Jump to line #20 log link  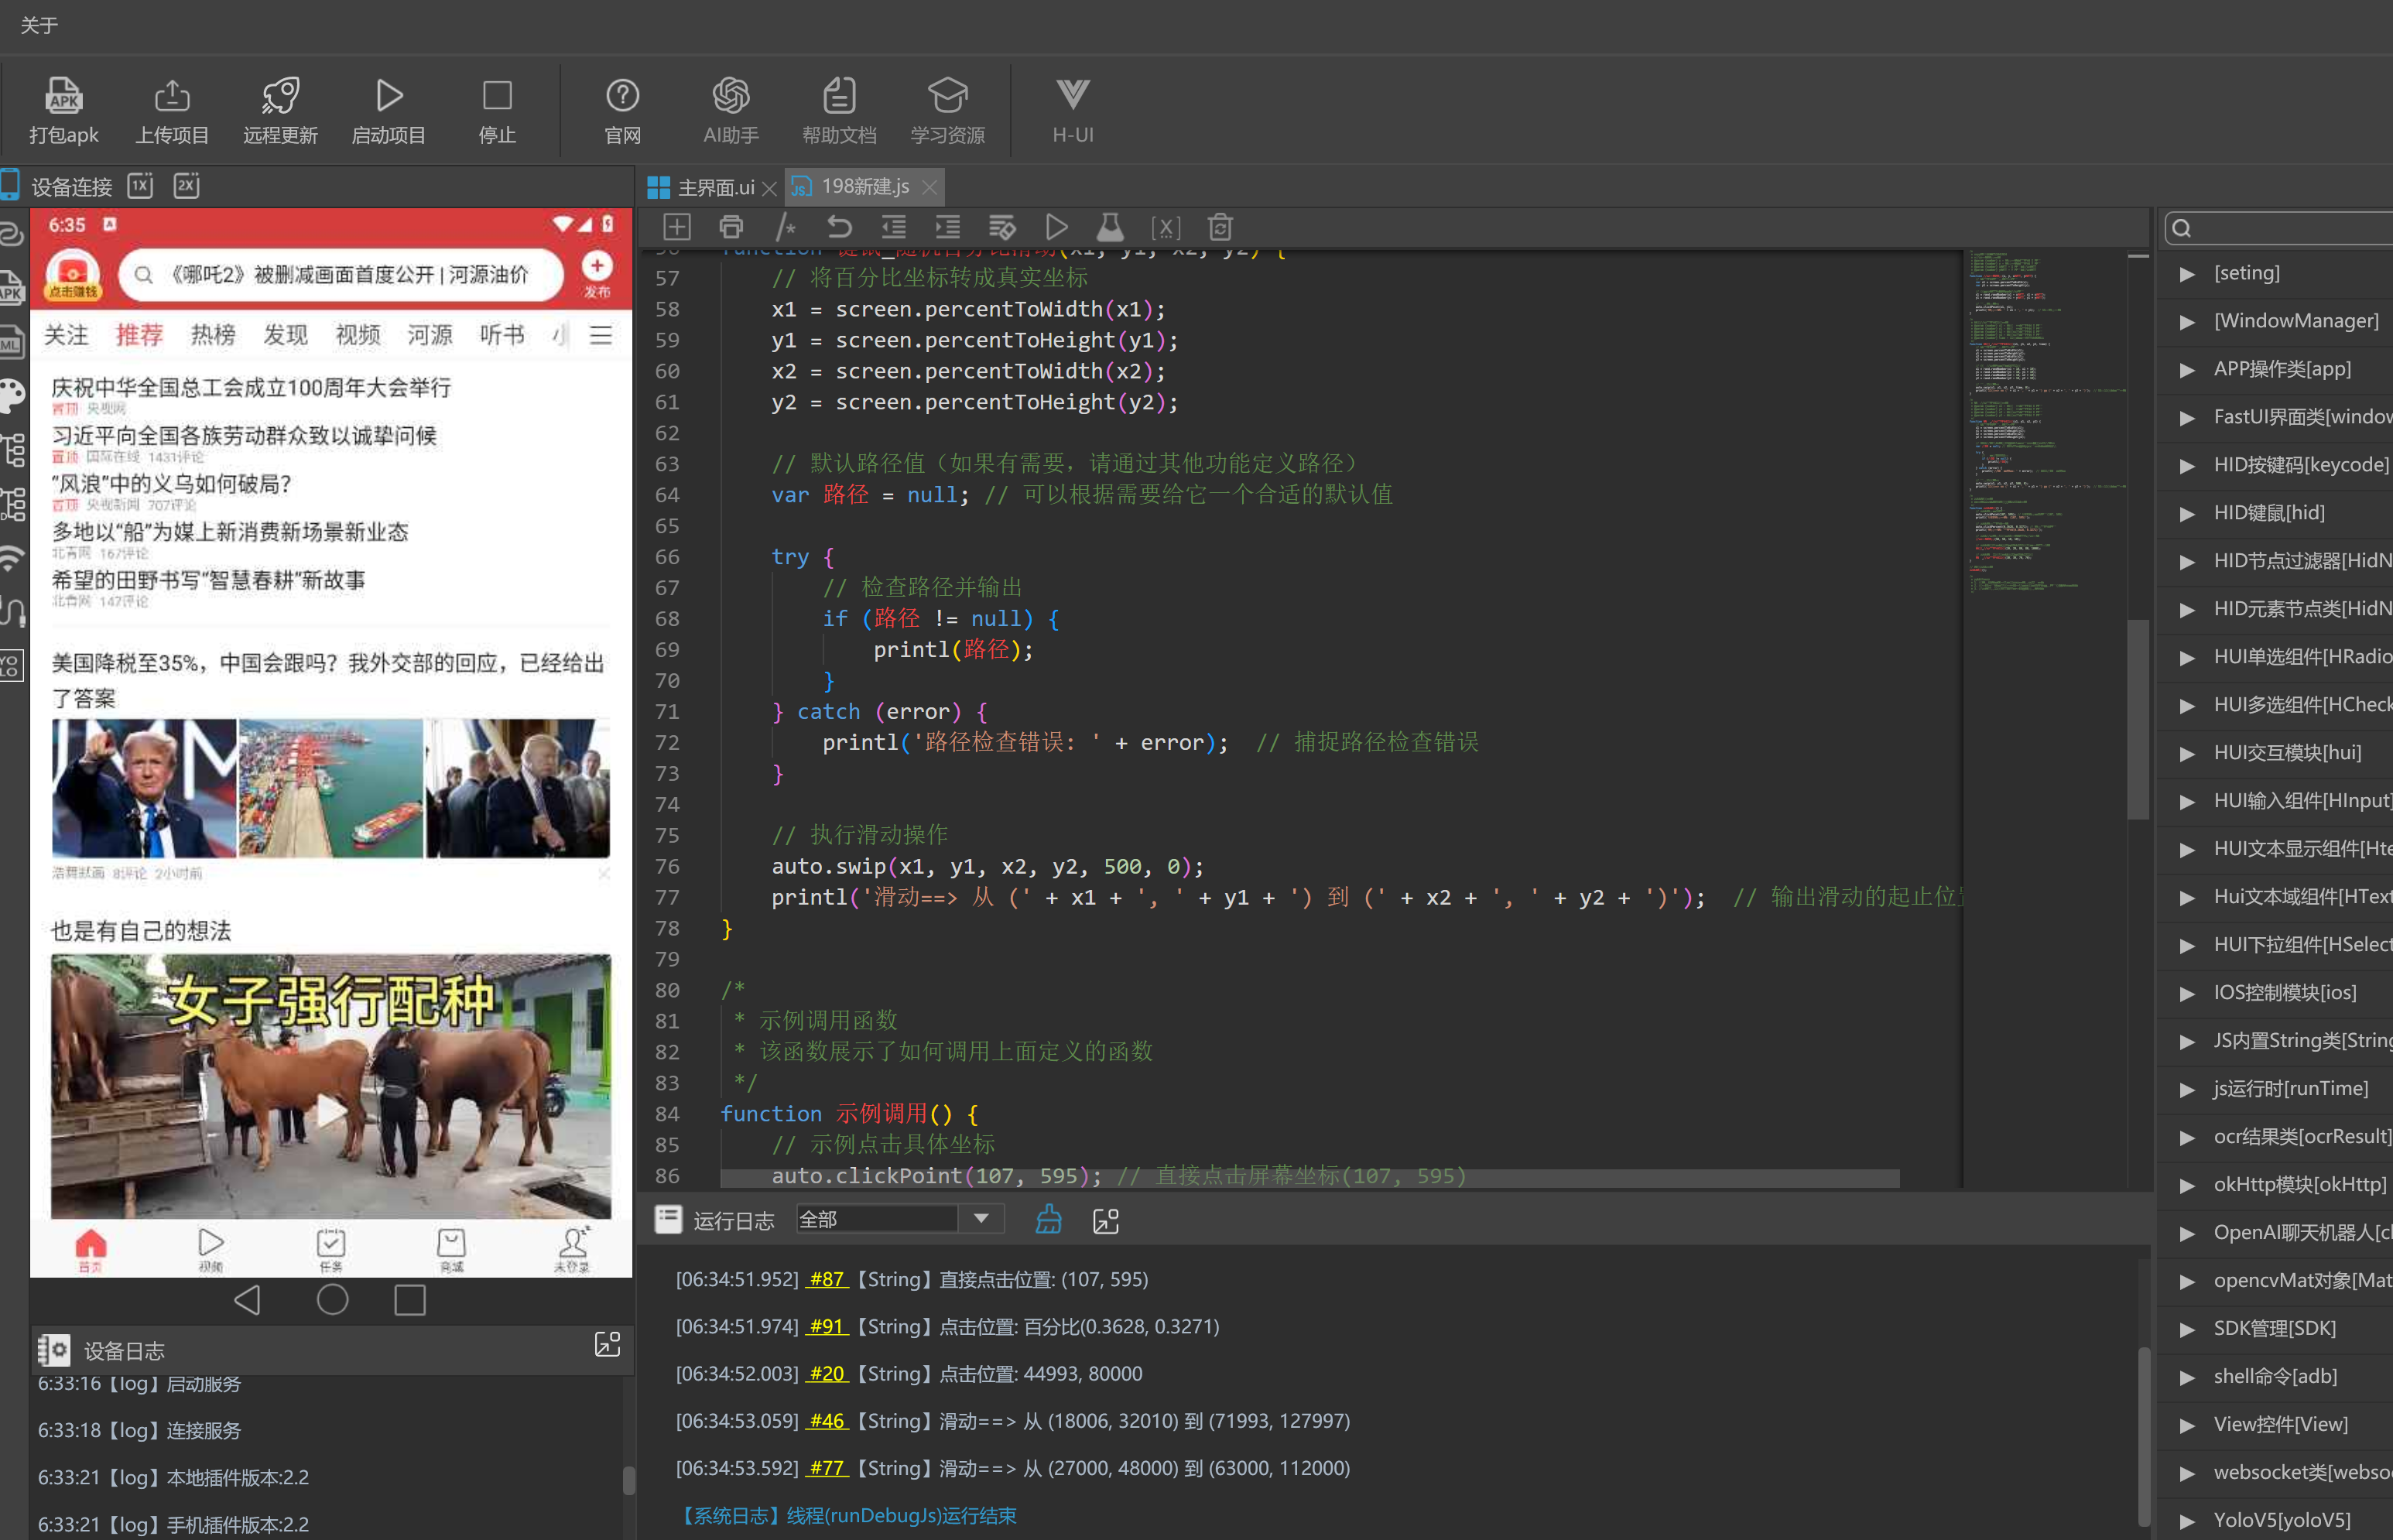827,1373
